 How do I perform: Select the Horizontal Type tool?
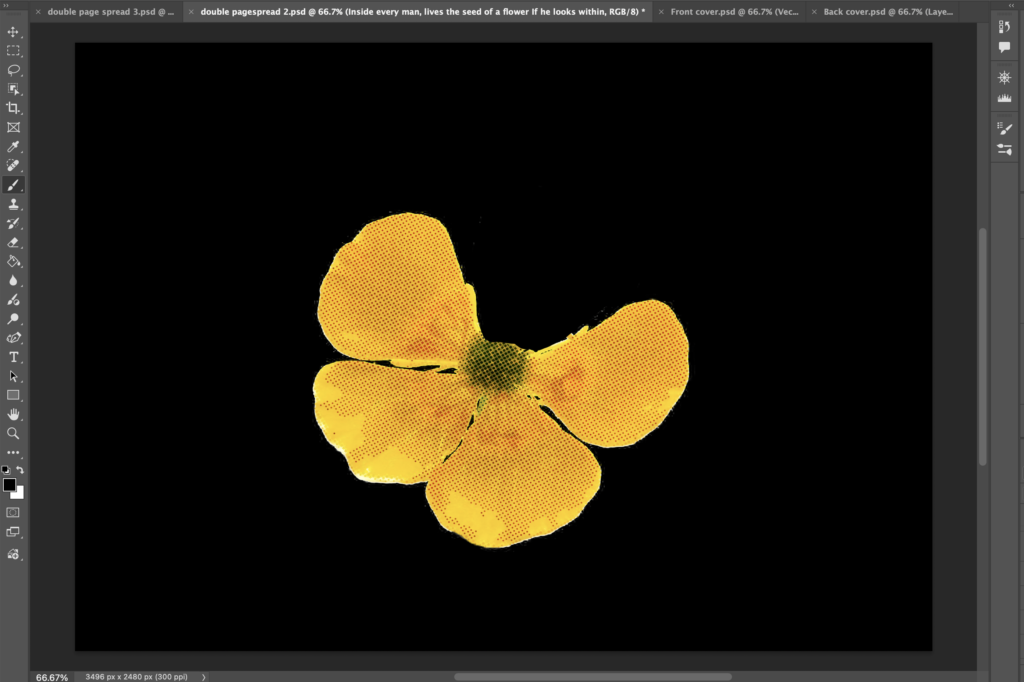point(14,357)
